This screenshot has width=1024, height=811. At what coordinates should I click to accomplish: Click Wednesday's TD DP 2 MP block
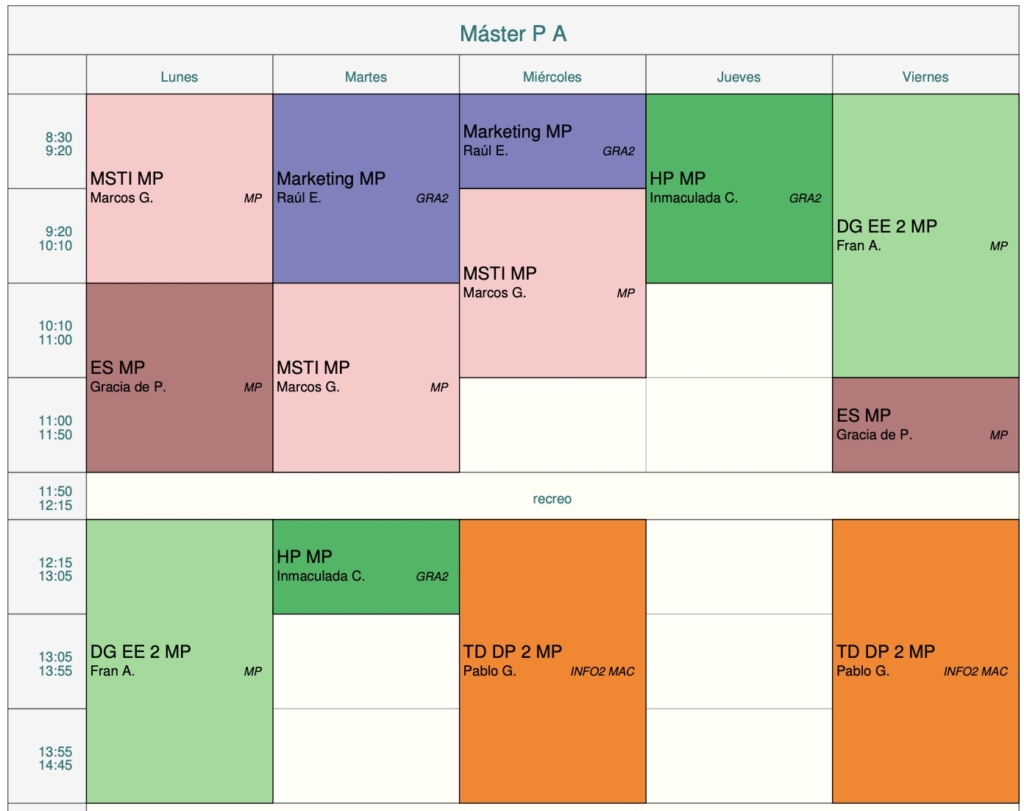(552, 660)
